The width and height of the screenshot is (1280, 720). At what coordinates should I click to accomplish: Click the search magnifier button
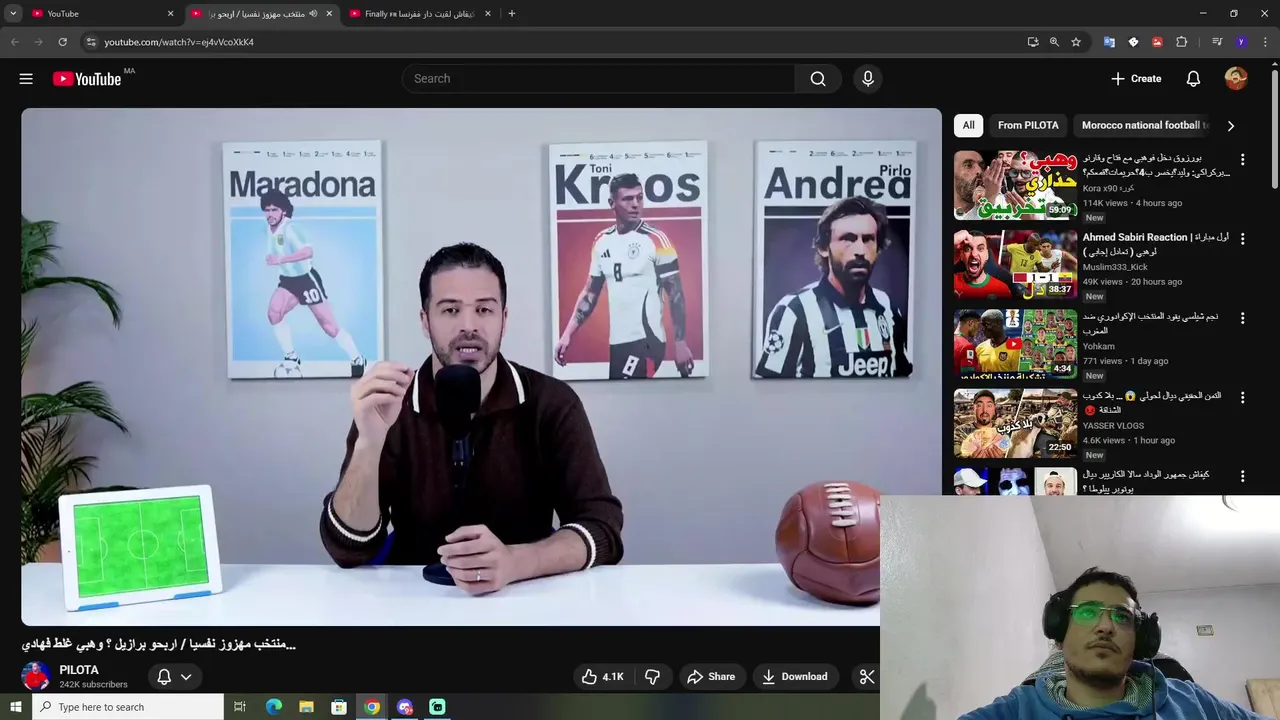pos(818,79)
